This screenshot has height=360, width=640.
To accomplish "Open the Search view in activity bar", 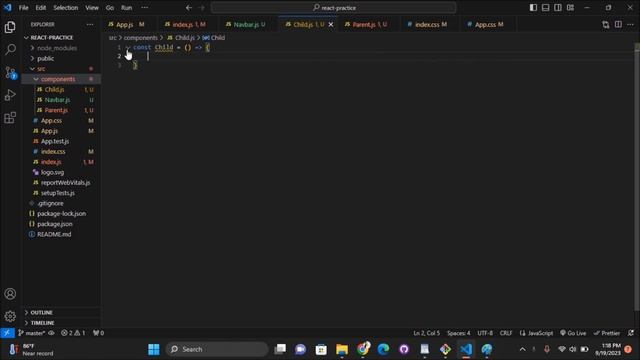I will pos(10,50).
